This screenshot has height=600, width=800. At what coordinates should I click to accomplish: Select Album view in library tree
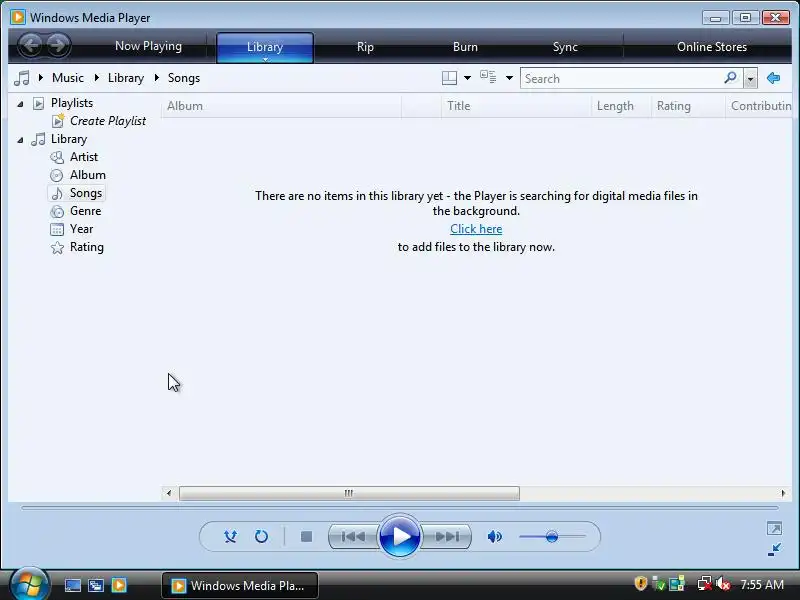point(88,175)
